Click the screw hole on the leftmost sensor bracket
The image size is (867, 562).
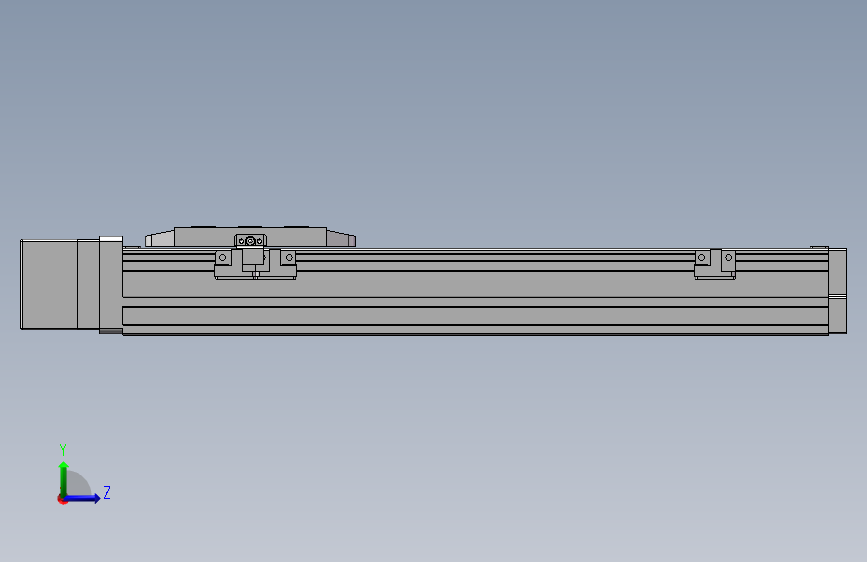pos(222,257)
